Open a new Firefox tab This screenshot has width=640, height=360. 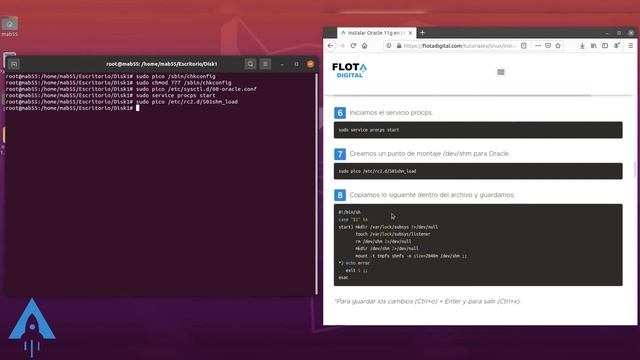(422, 33)
